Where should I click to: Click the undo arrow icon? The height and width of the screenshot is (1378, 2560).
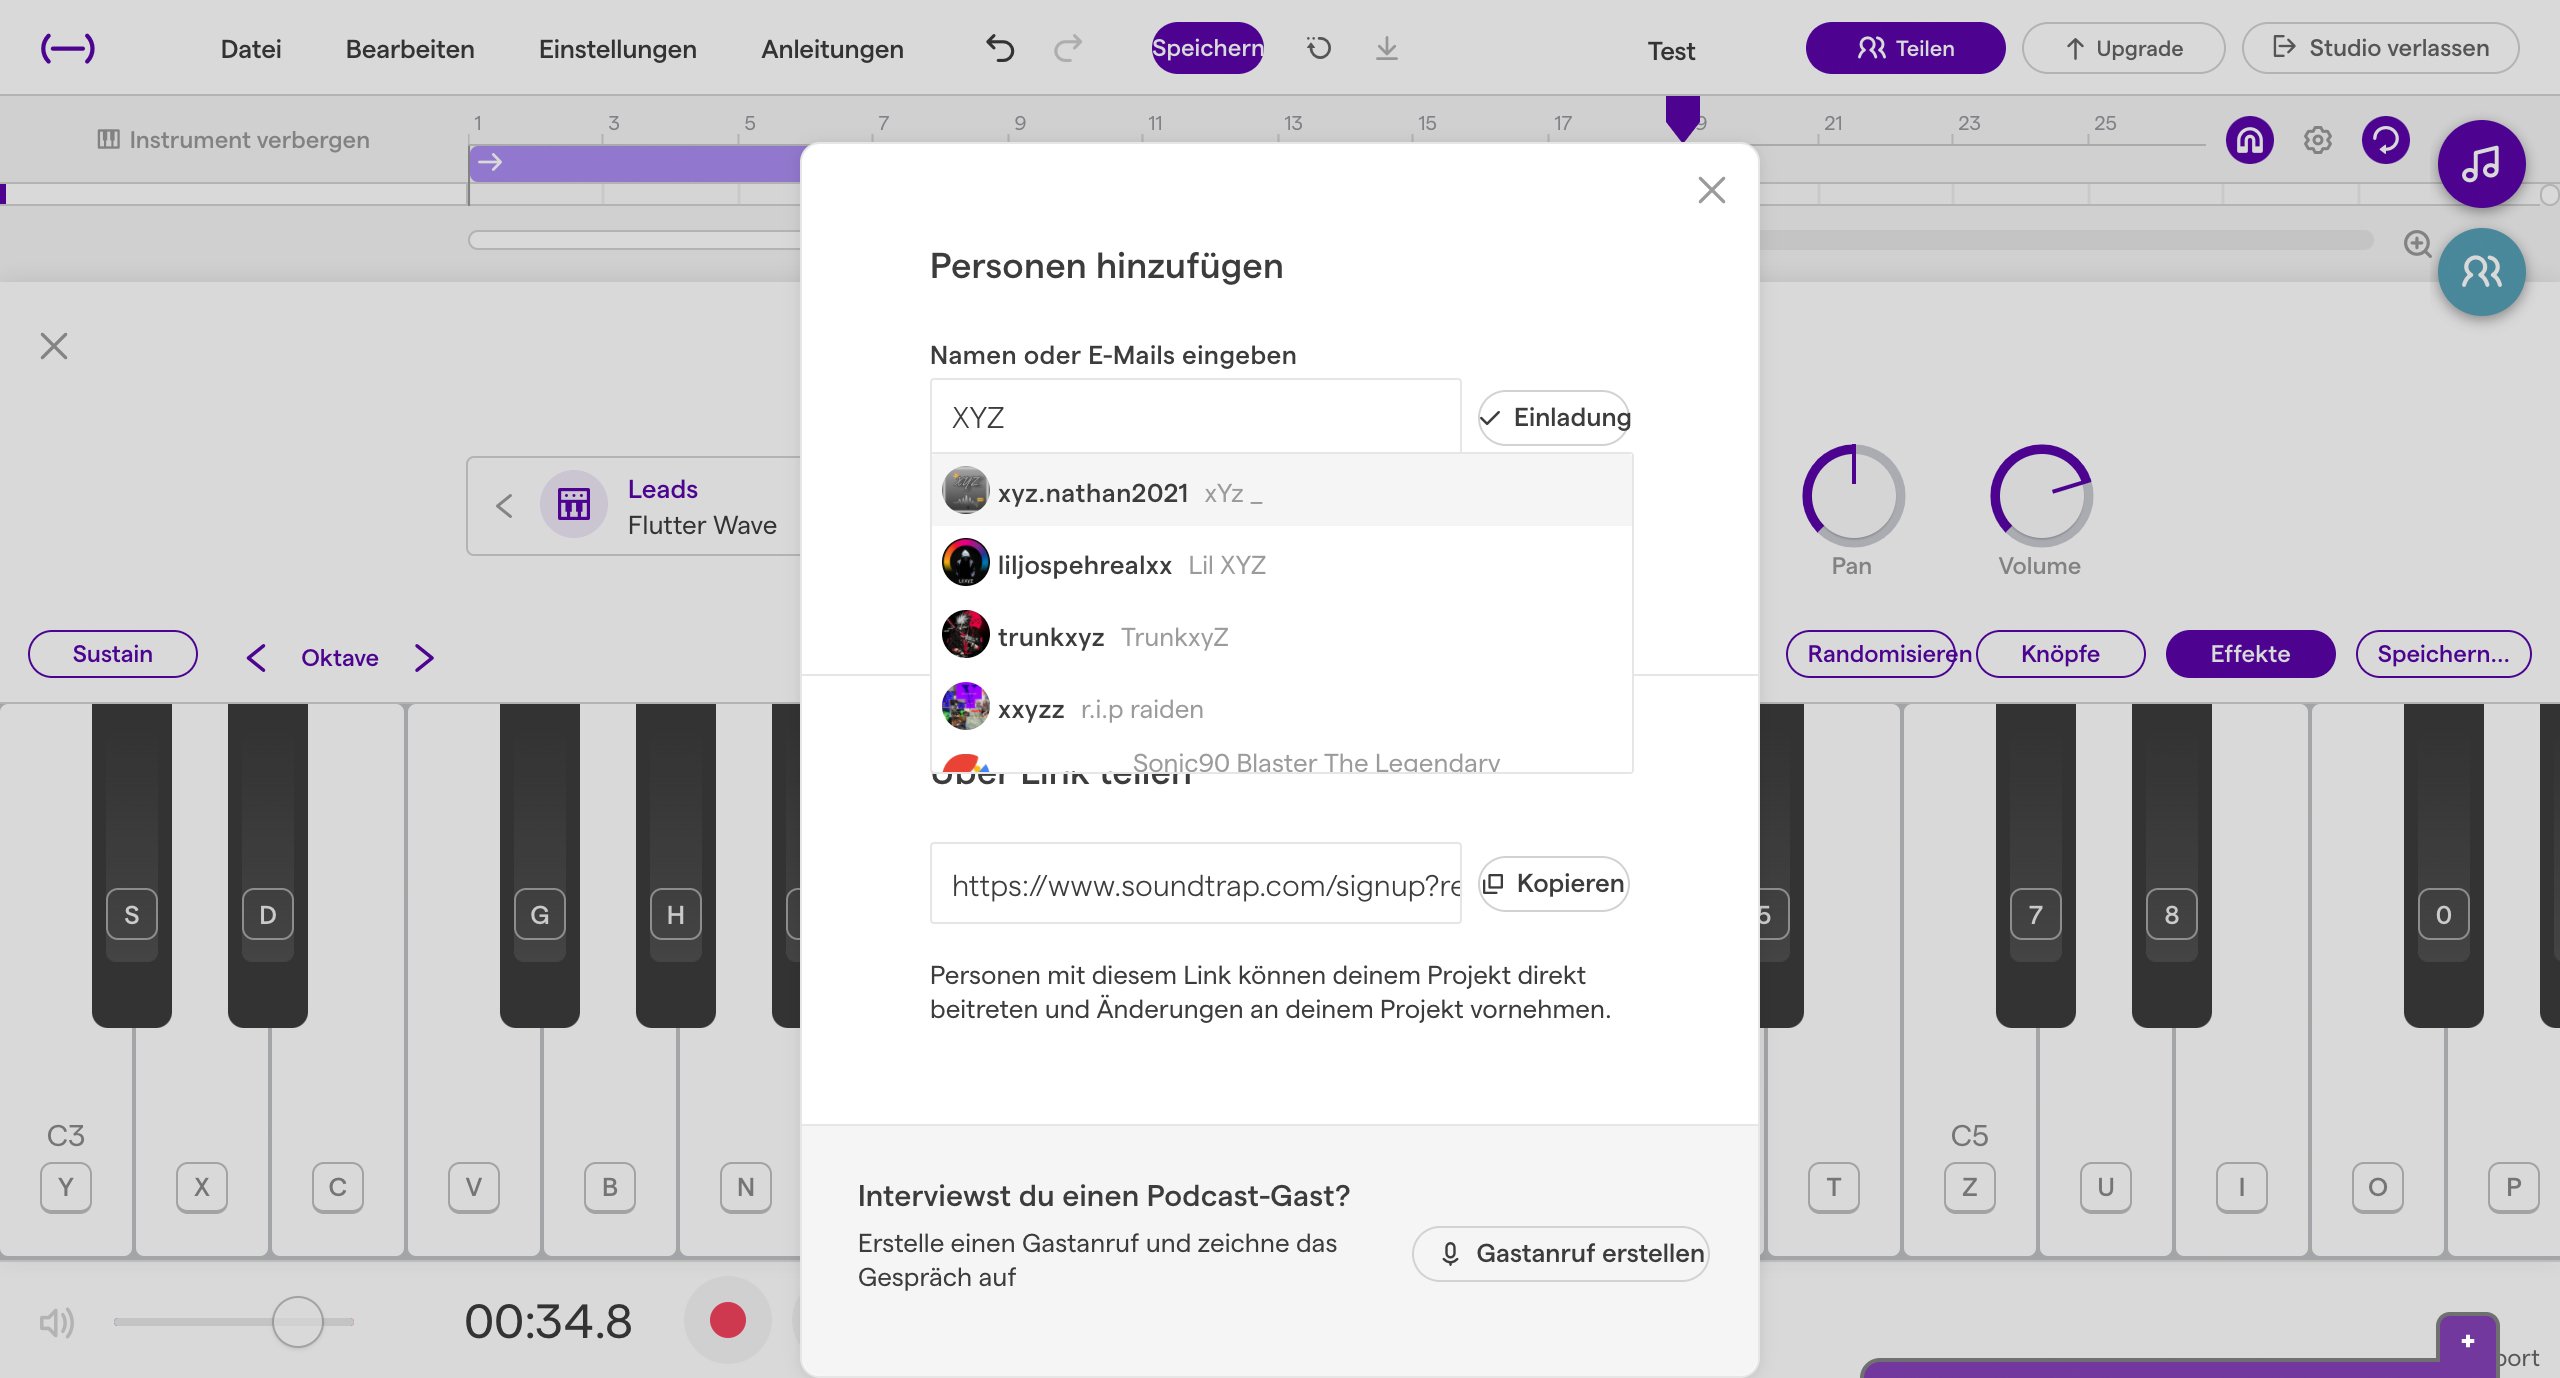[999, 48]
